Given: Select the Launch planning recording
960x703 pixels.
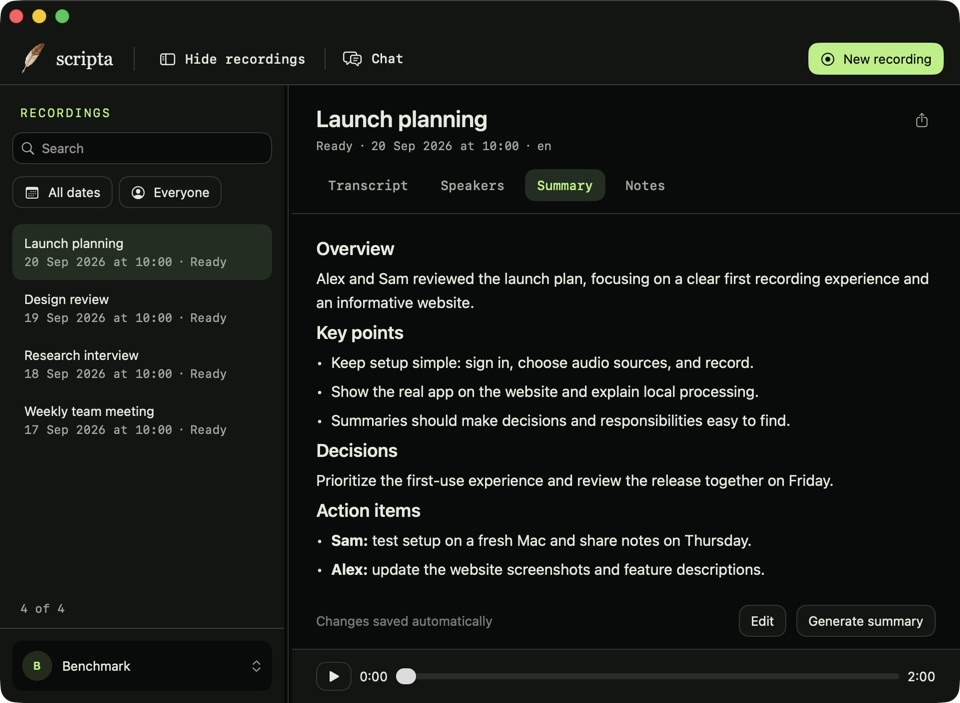Looking at the screenshot, I should tap(142, 252).
